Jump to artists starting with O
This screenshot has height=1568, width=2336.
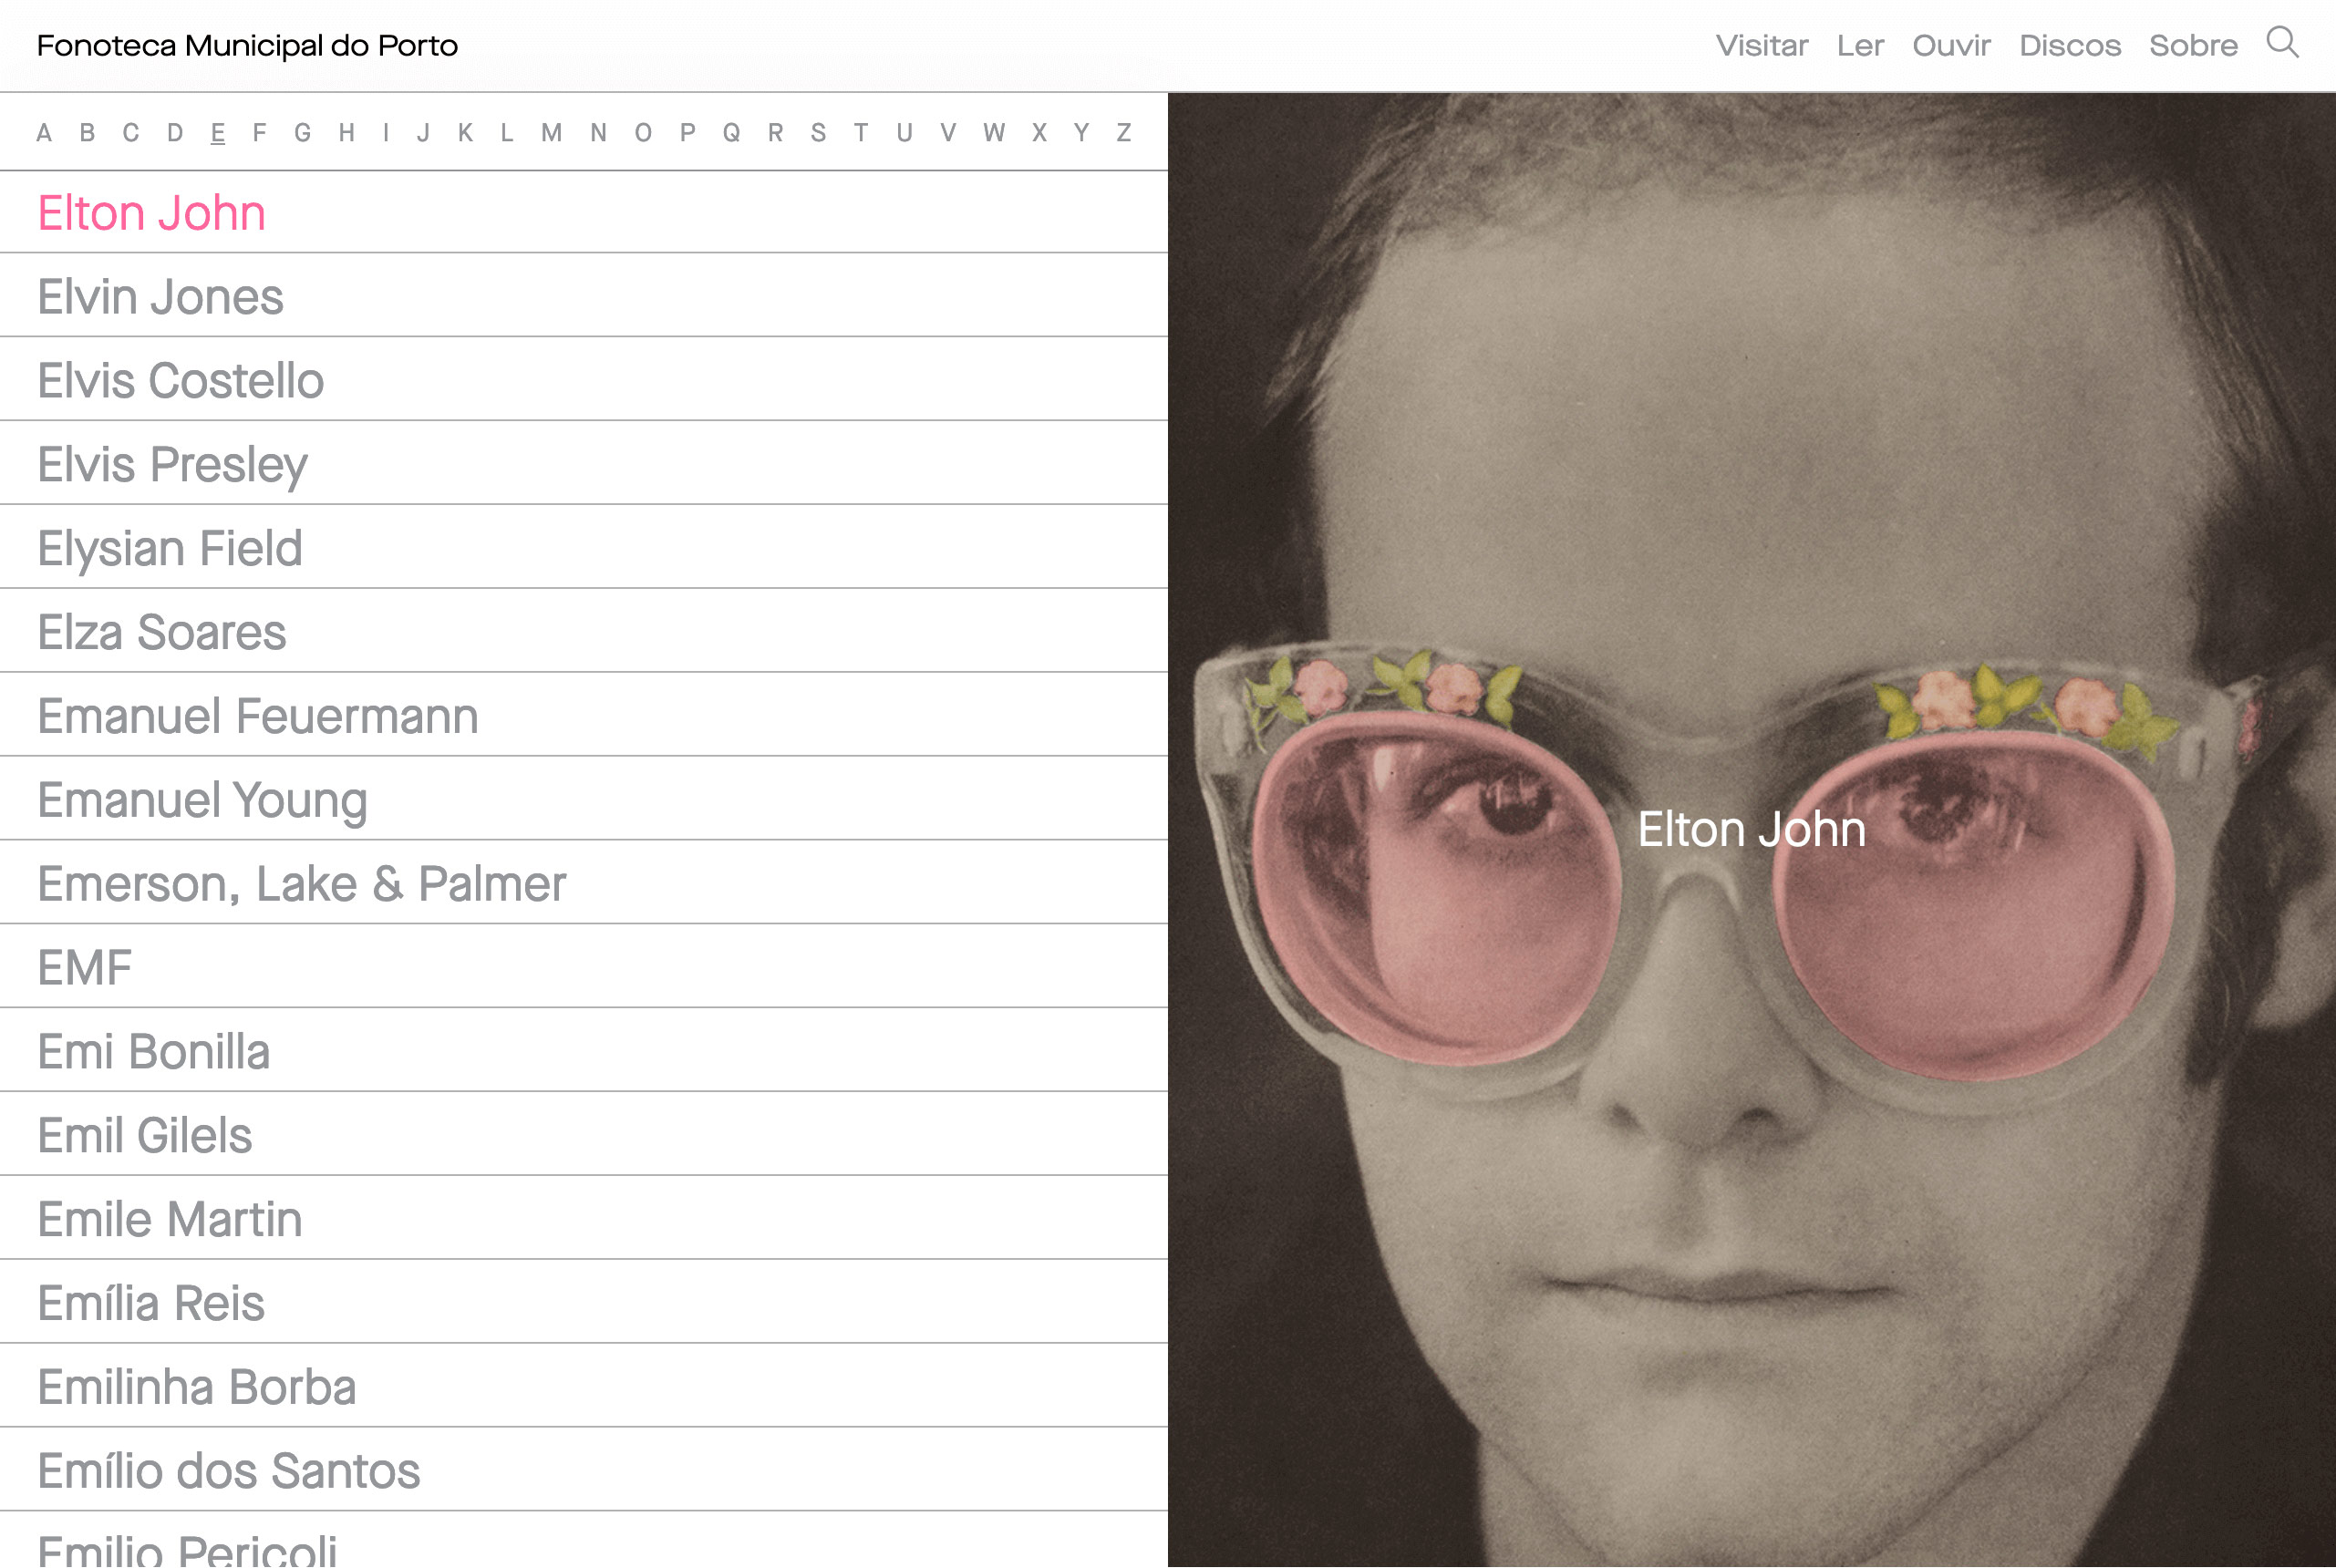click(643, 133)
